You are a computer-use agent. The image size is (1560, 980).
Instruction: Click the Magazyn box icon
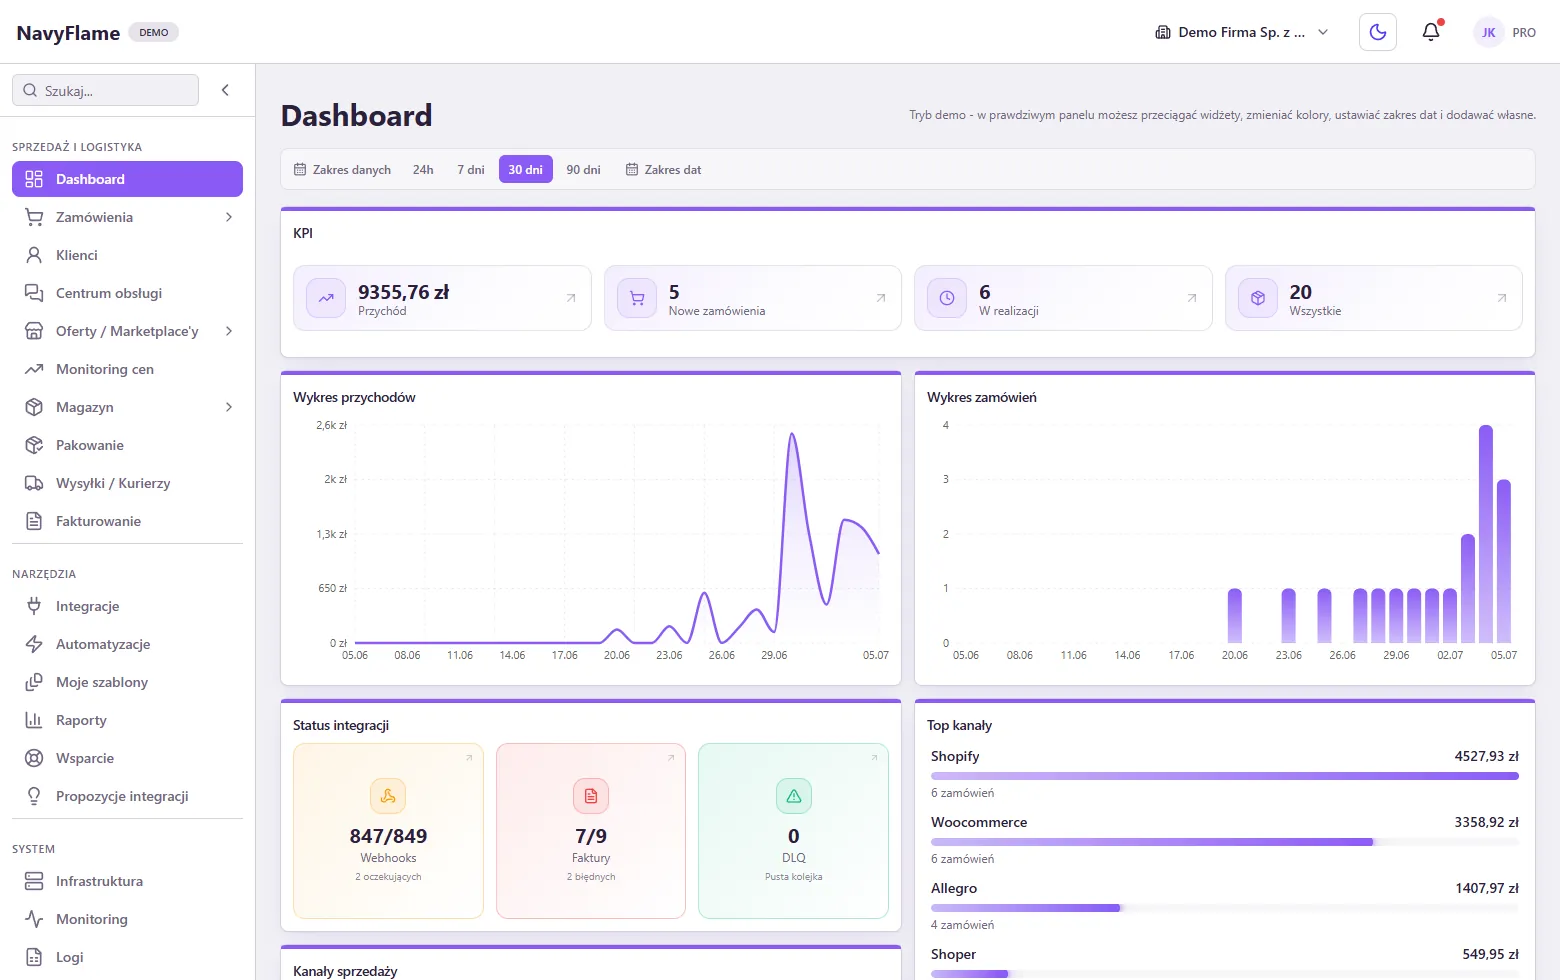34,407
